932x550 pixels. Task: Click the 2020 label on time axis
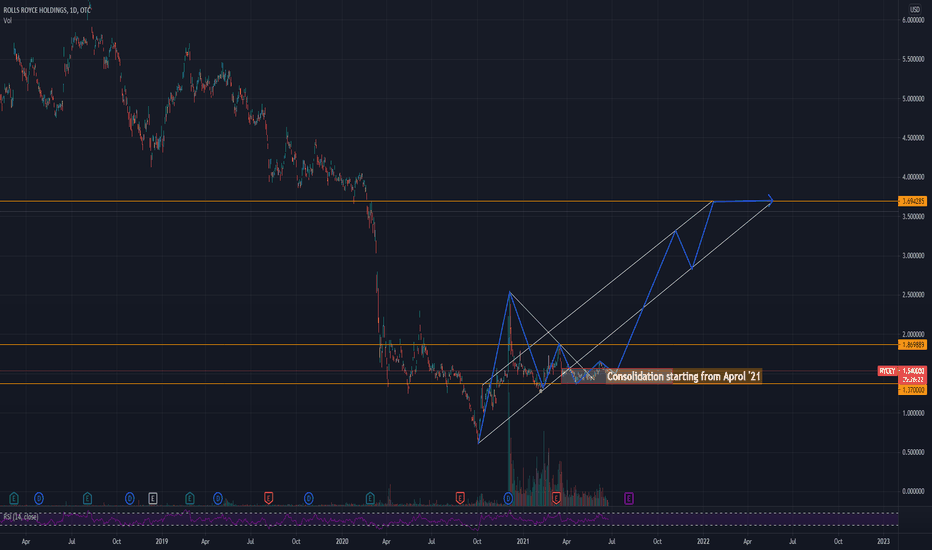(342, 542)
